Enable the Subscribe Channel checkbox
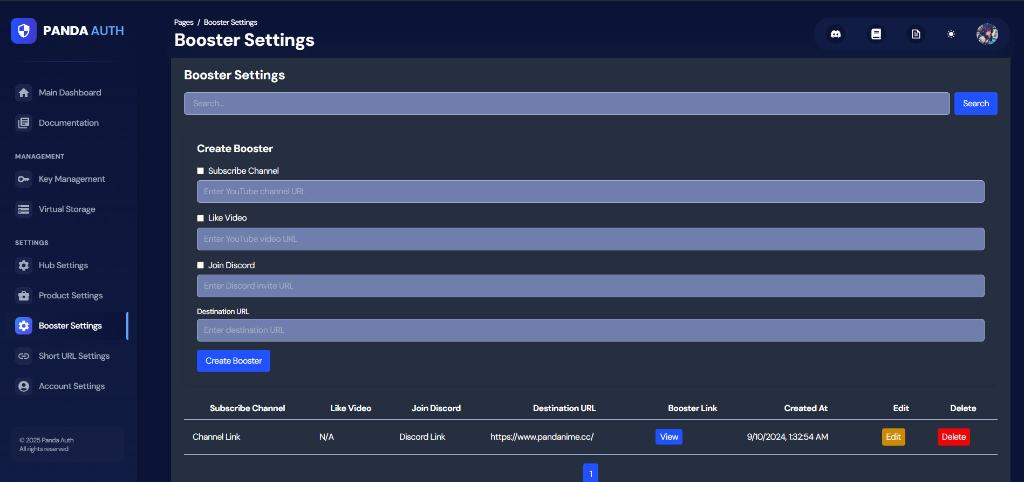The width and height of the screenshot is (1024, 482). pyautogui.click(x=200, y=171)
